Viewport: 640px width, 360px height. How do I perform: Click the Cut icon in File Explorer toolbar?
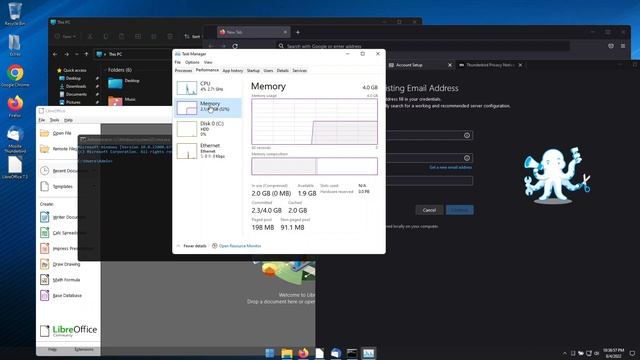(x=90, y=37)
